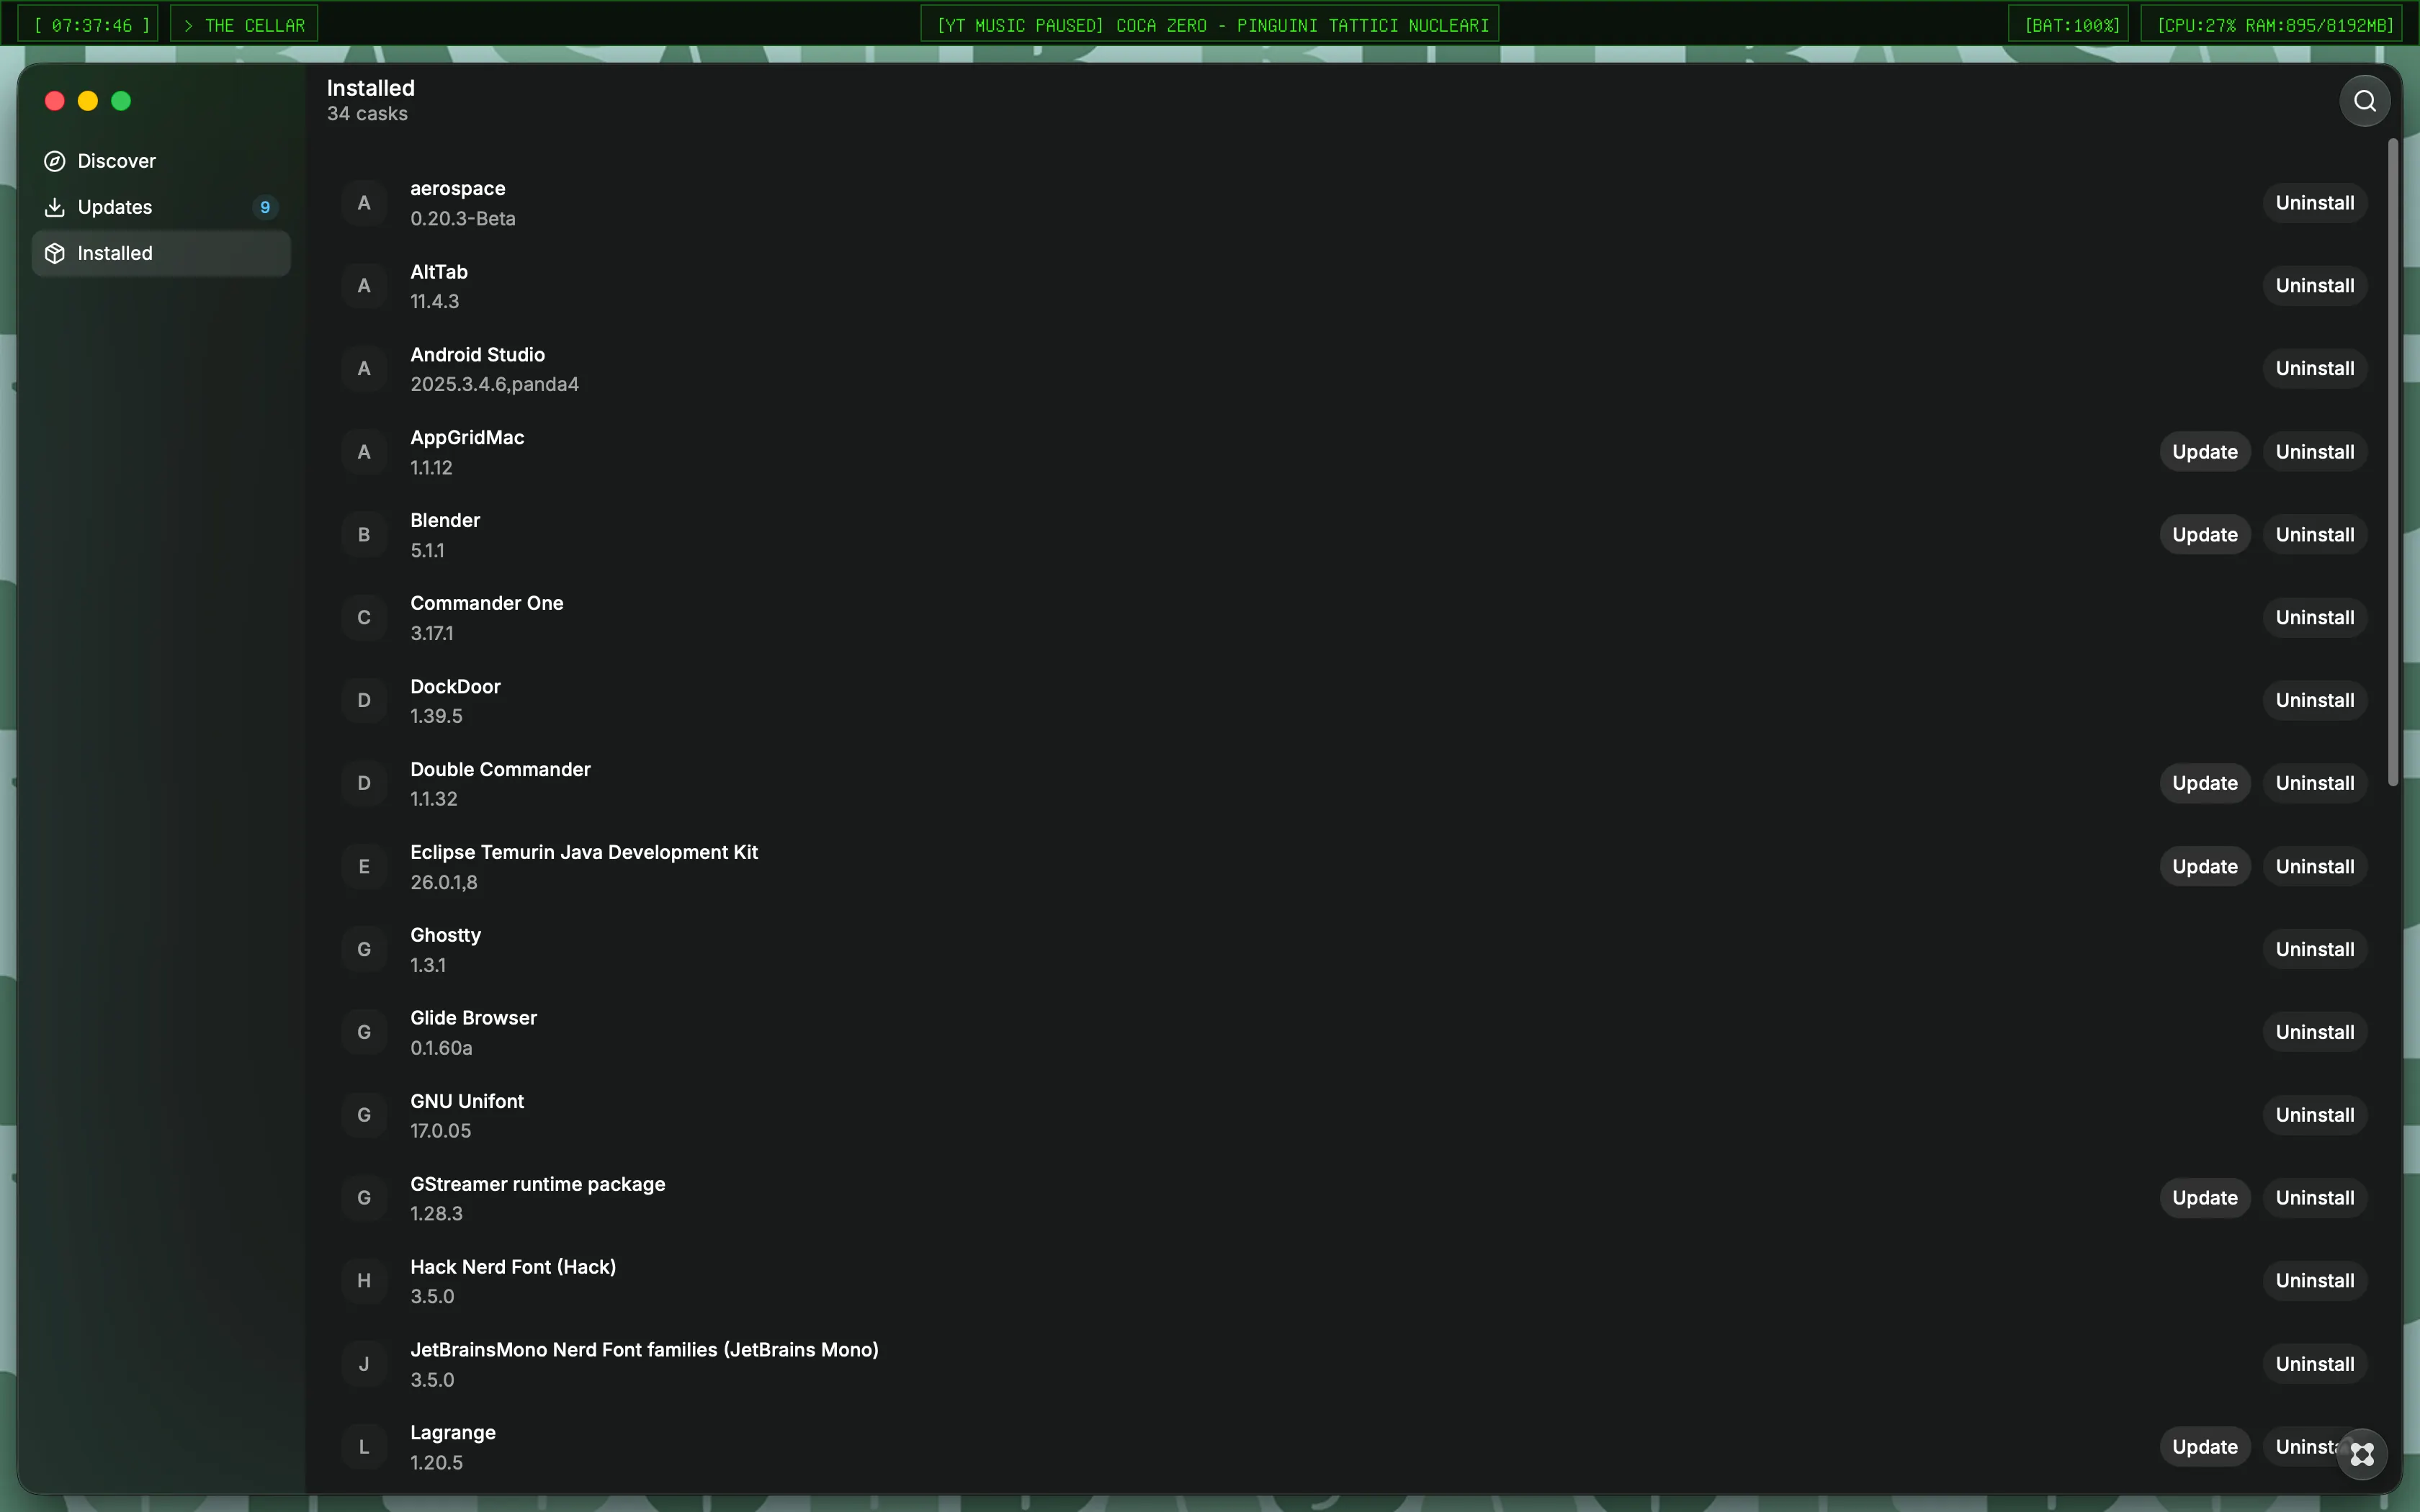Image resolution: width=2420 pixels, height=1512 pixels.
Task: Click the Hack Nerd Font letter H avatar
Action: pos(364,1281)
